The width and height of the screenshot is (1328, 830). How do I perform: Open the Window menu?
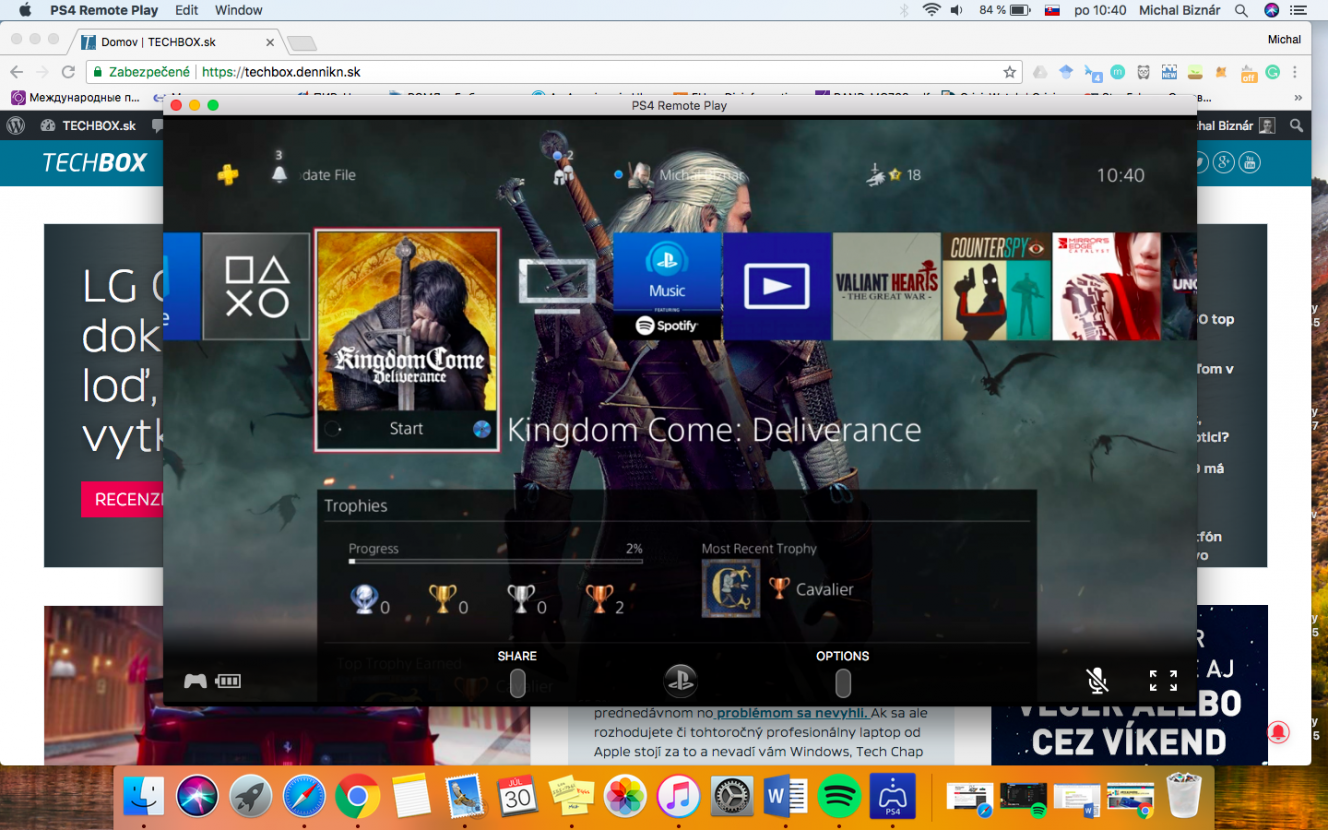tap(238, 10)
